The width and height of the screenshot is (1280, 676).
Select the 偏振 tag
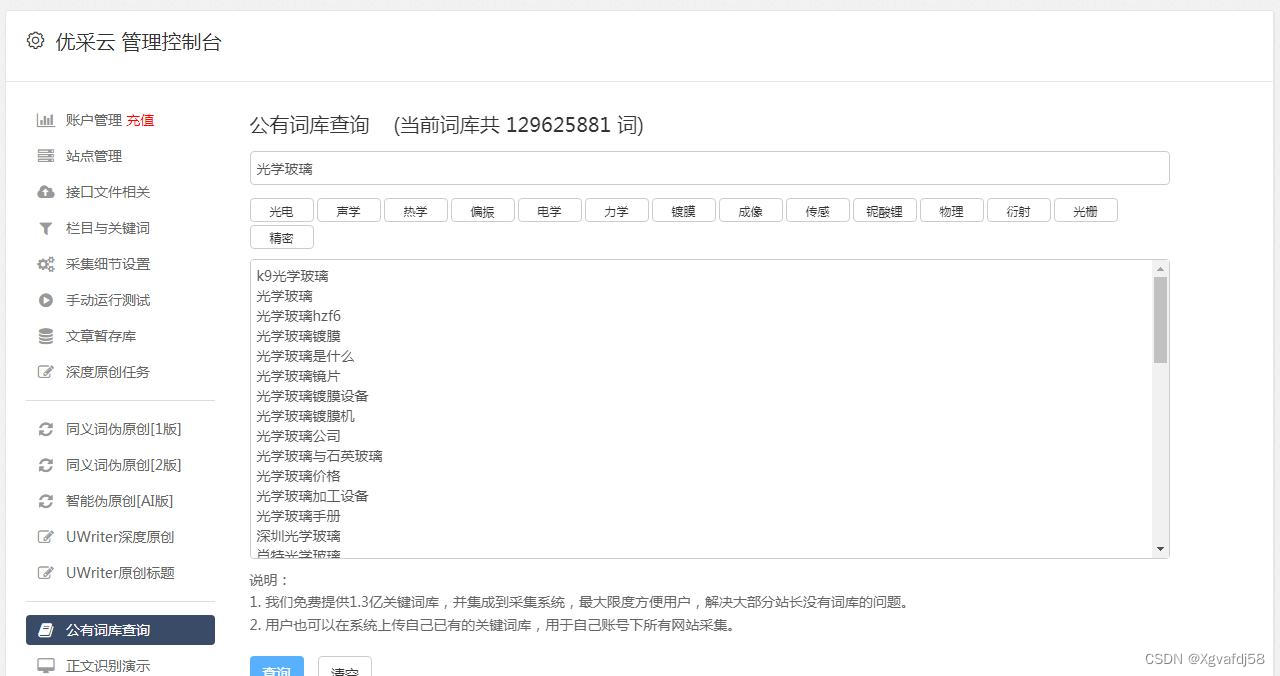click(483, 210)
